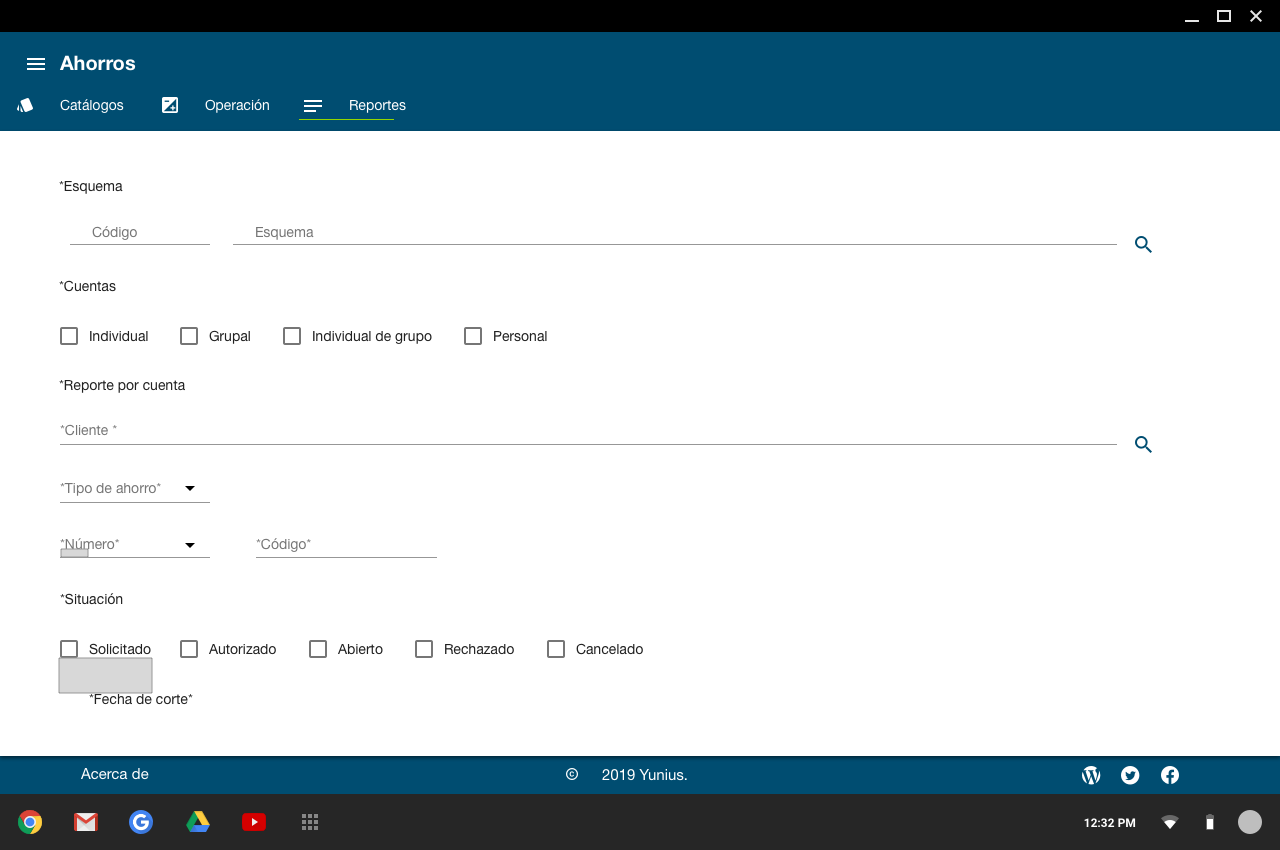Viewport: 1280px width, 850px height.
Task: Click the search icon beside Cliente field
Action: pyautogui.click(x=1143, y=444)
